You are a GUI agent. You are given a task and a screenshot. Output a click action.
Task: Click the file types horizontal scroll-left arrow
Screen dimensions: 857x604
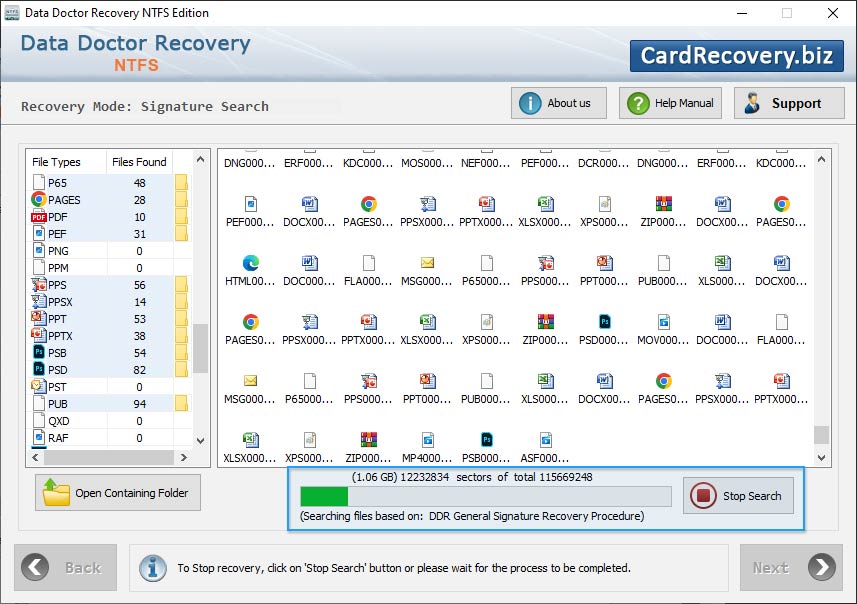(x=36, y=457)
